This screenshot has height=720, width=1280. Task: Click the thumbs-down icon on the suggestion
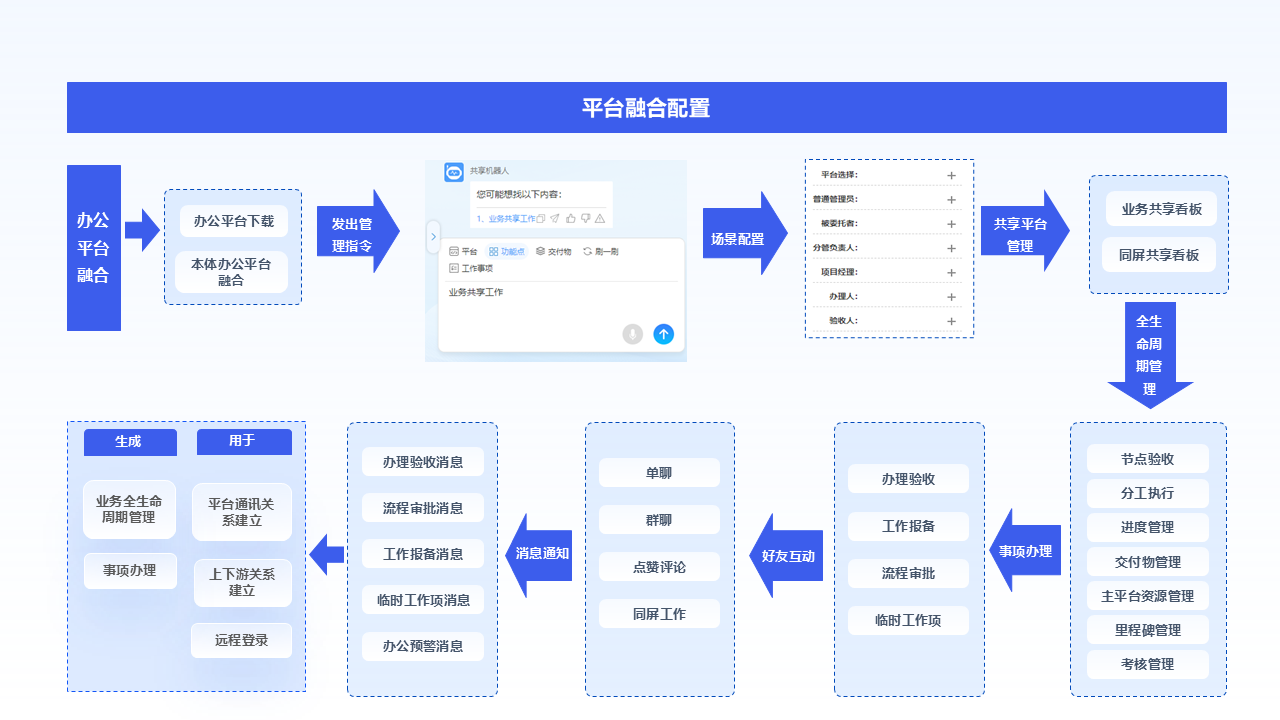585,218
